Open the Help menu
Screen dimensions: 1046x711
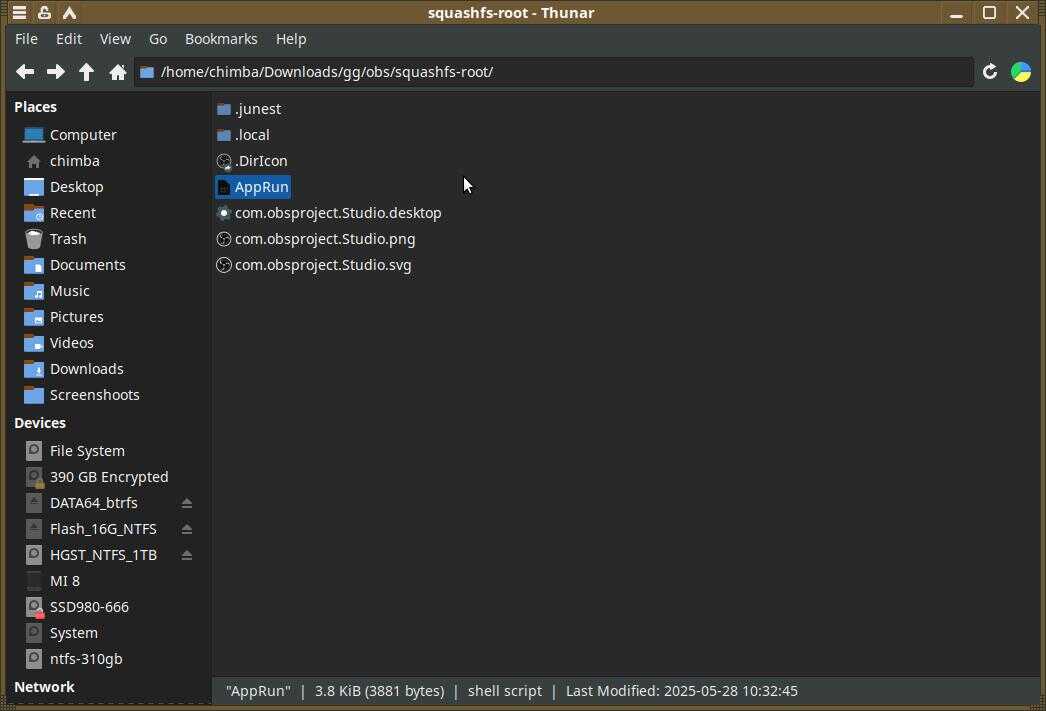click(x=291, y=39)
